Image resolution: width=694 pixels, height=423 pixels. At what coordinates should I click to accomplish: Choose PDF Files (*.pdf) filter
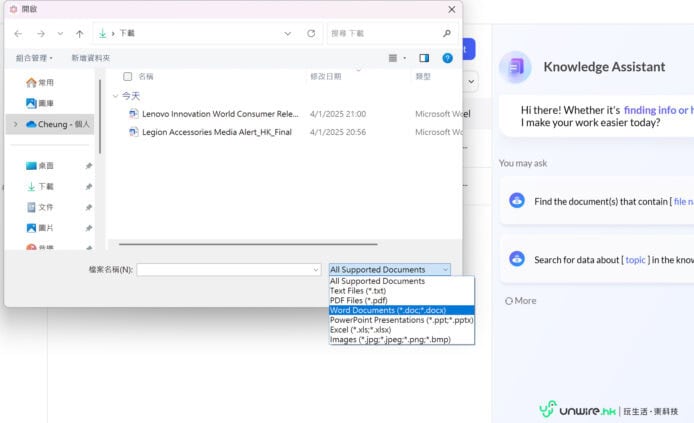(x=402, y=300)
